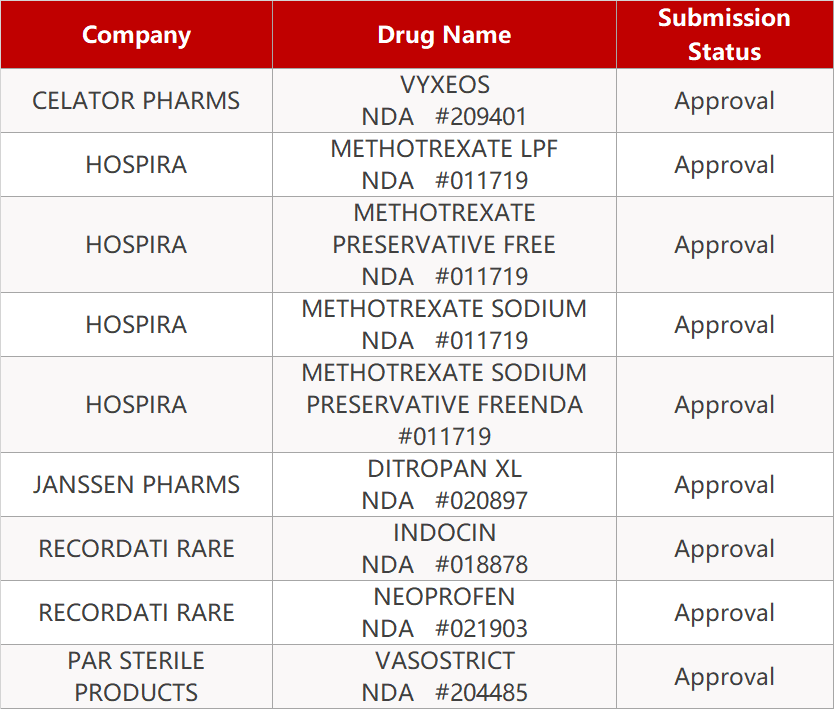Select the NEOPROFEN NDA #021903 cell
Image resolution: width=834 pixels, height=709 pixels.
pos(444,613)
